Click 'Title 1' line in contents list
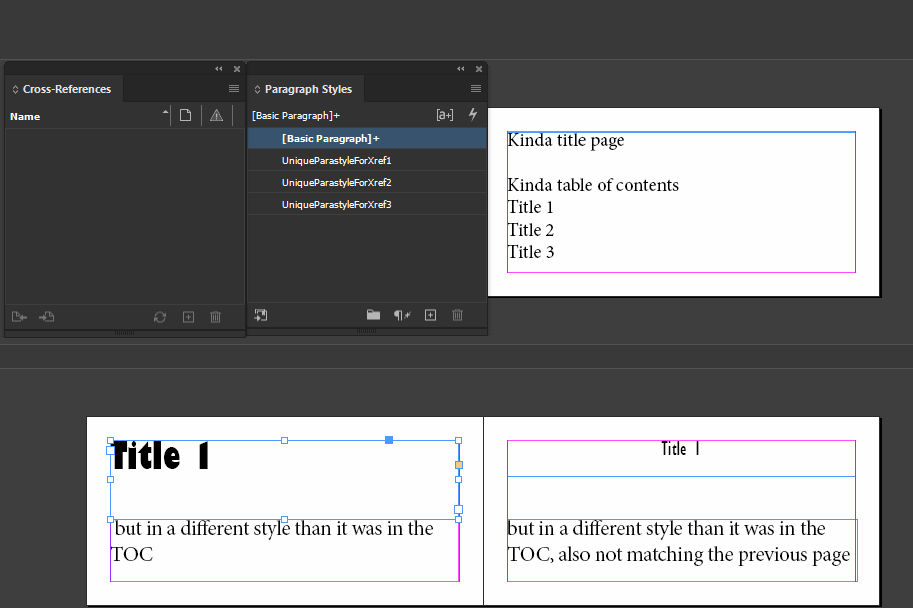The image size is (913, 608). click(530, 207)
